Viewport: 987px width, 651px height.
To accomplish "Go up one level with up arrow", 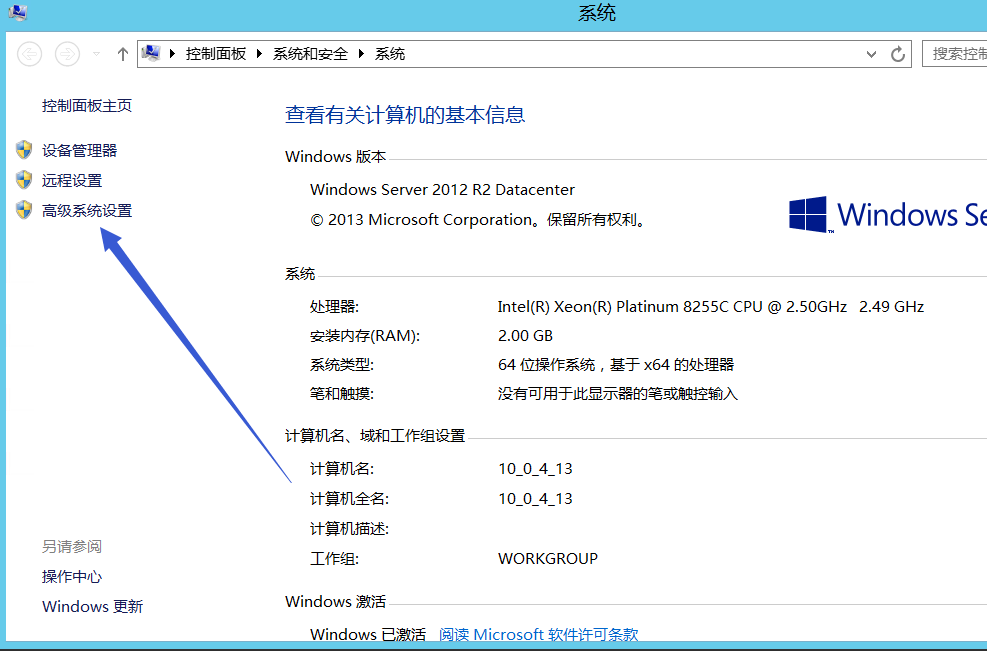I will tap(123, 54).
